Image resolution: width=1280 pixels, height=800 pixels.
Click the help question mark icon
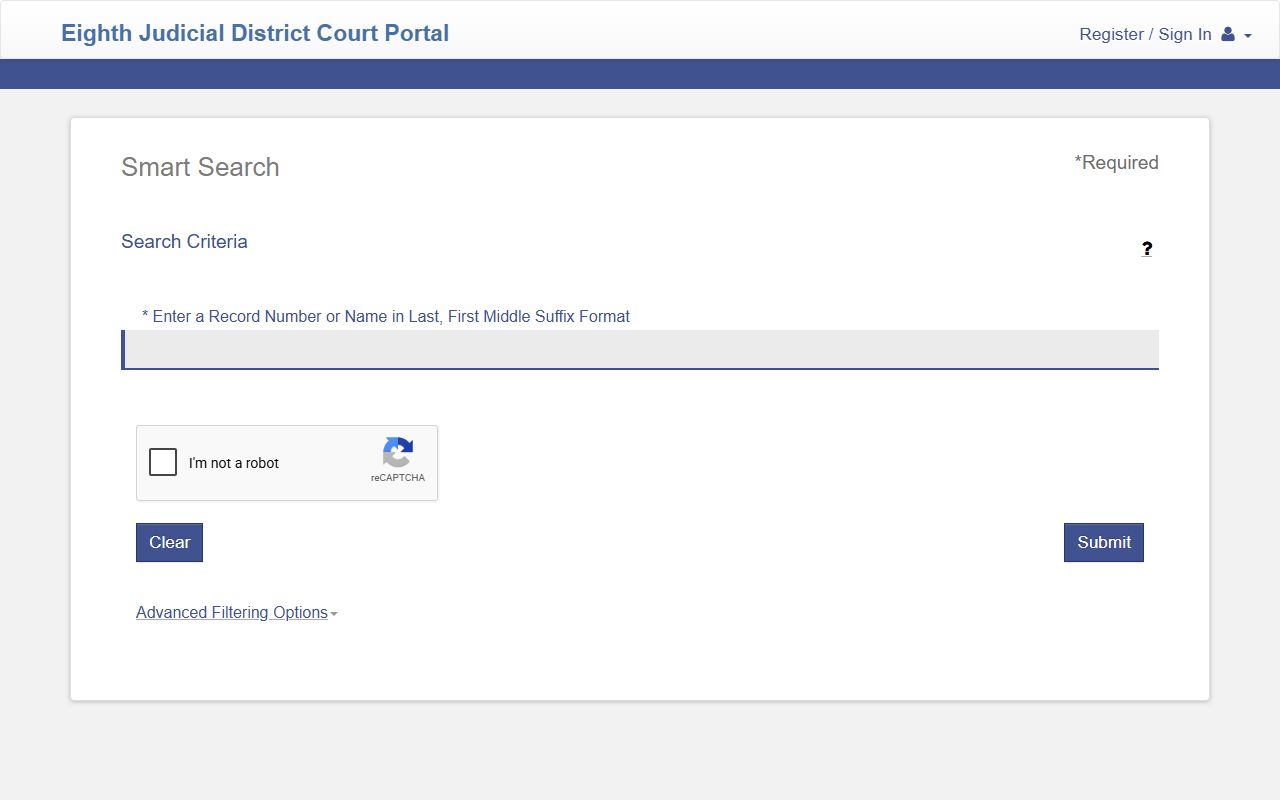point(1147,249)
